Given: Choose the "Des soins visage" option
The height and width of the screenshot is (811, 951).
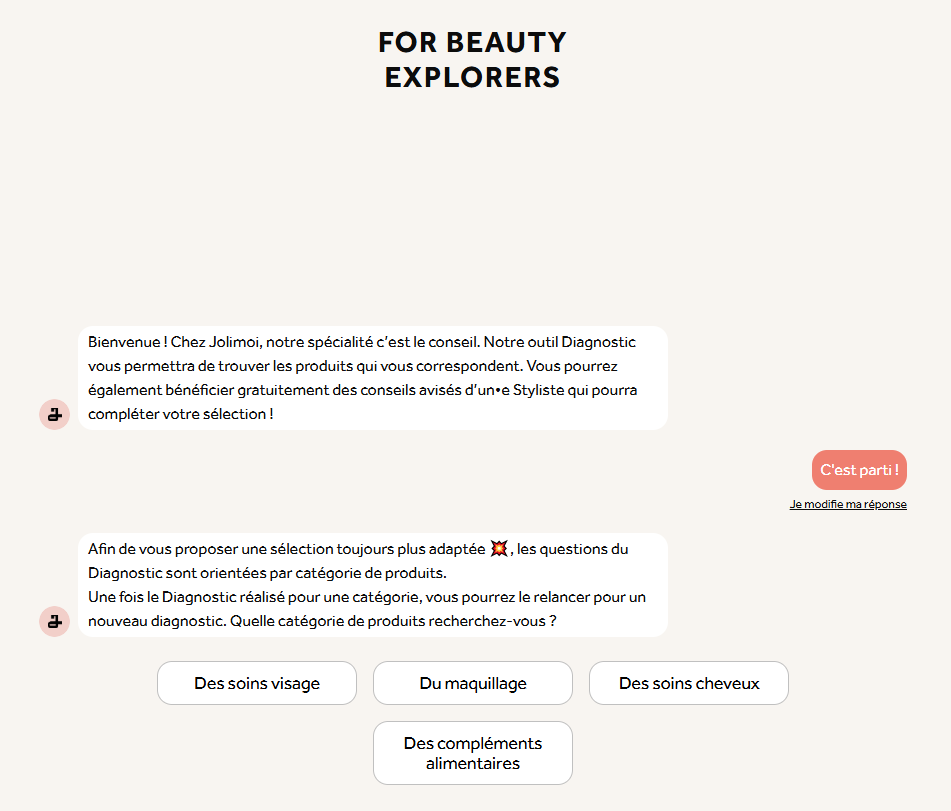Looking at the screenshot, I should pyautogui.click(x=257, y=684).
